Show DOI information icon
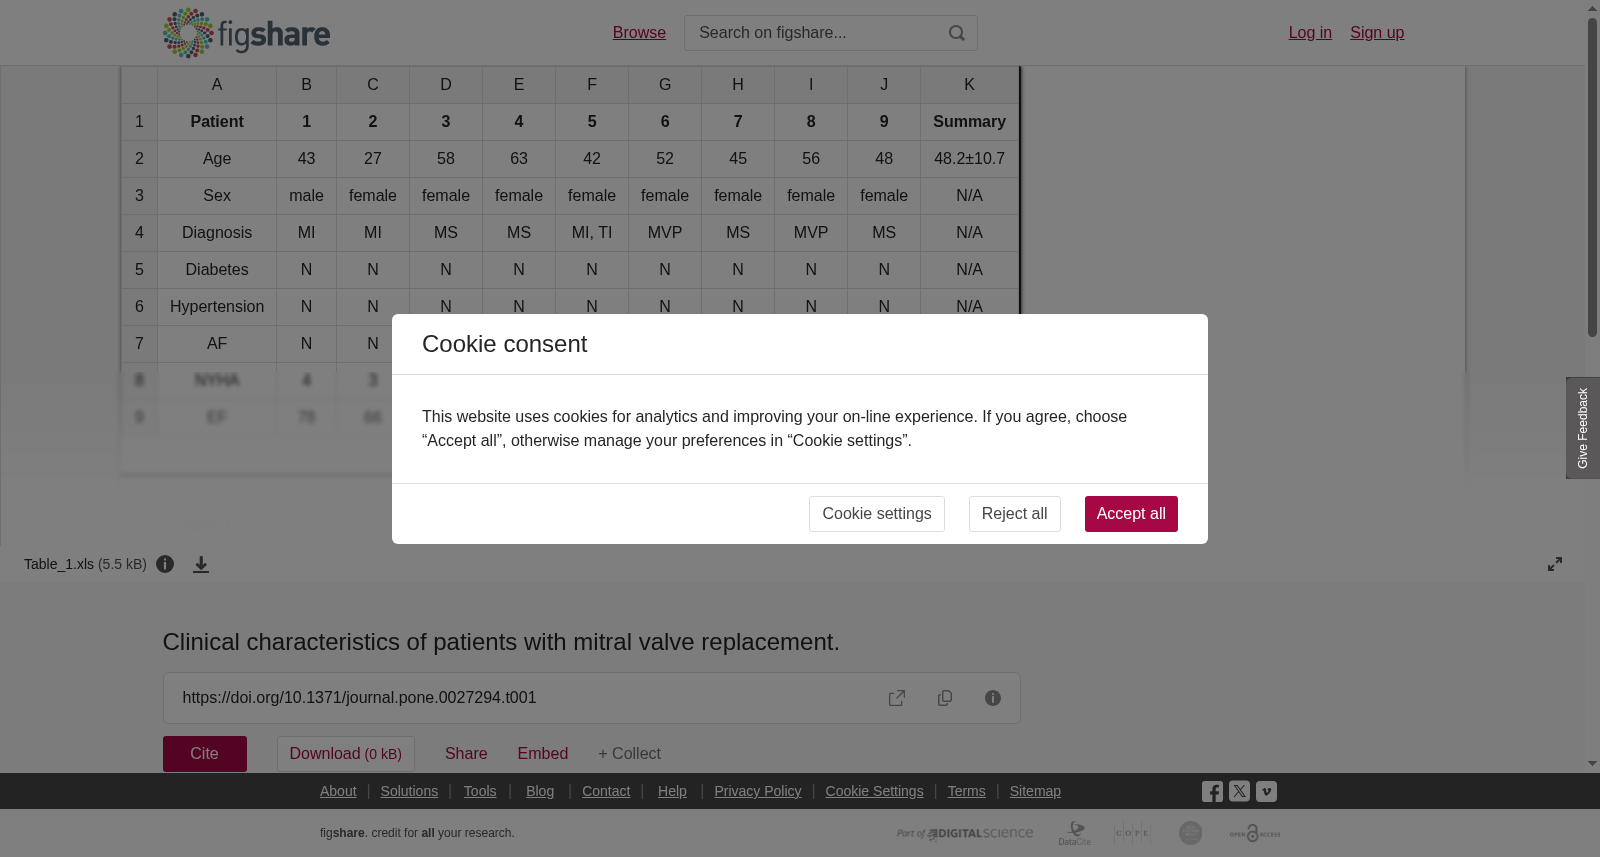 click(993, 698)
